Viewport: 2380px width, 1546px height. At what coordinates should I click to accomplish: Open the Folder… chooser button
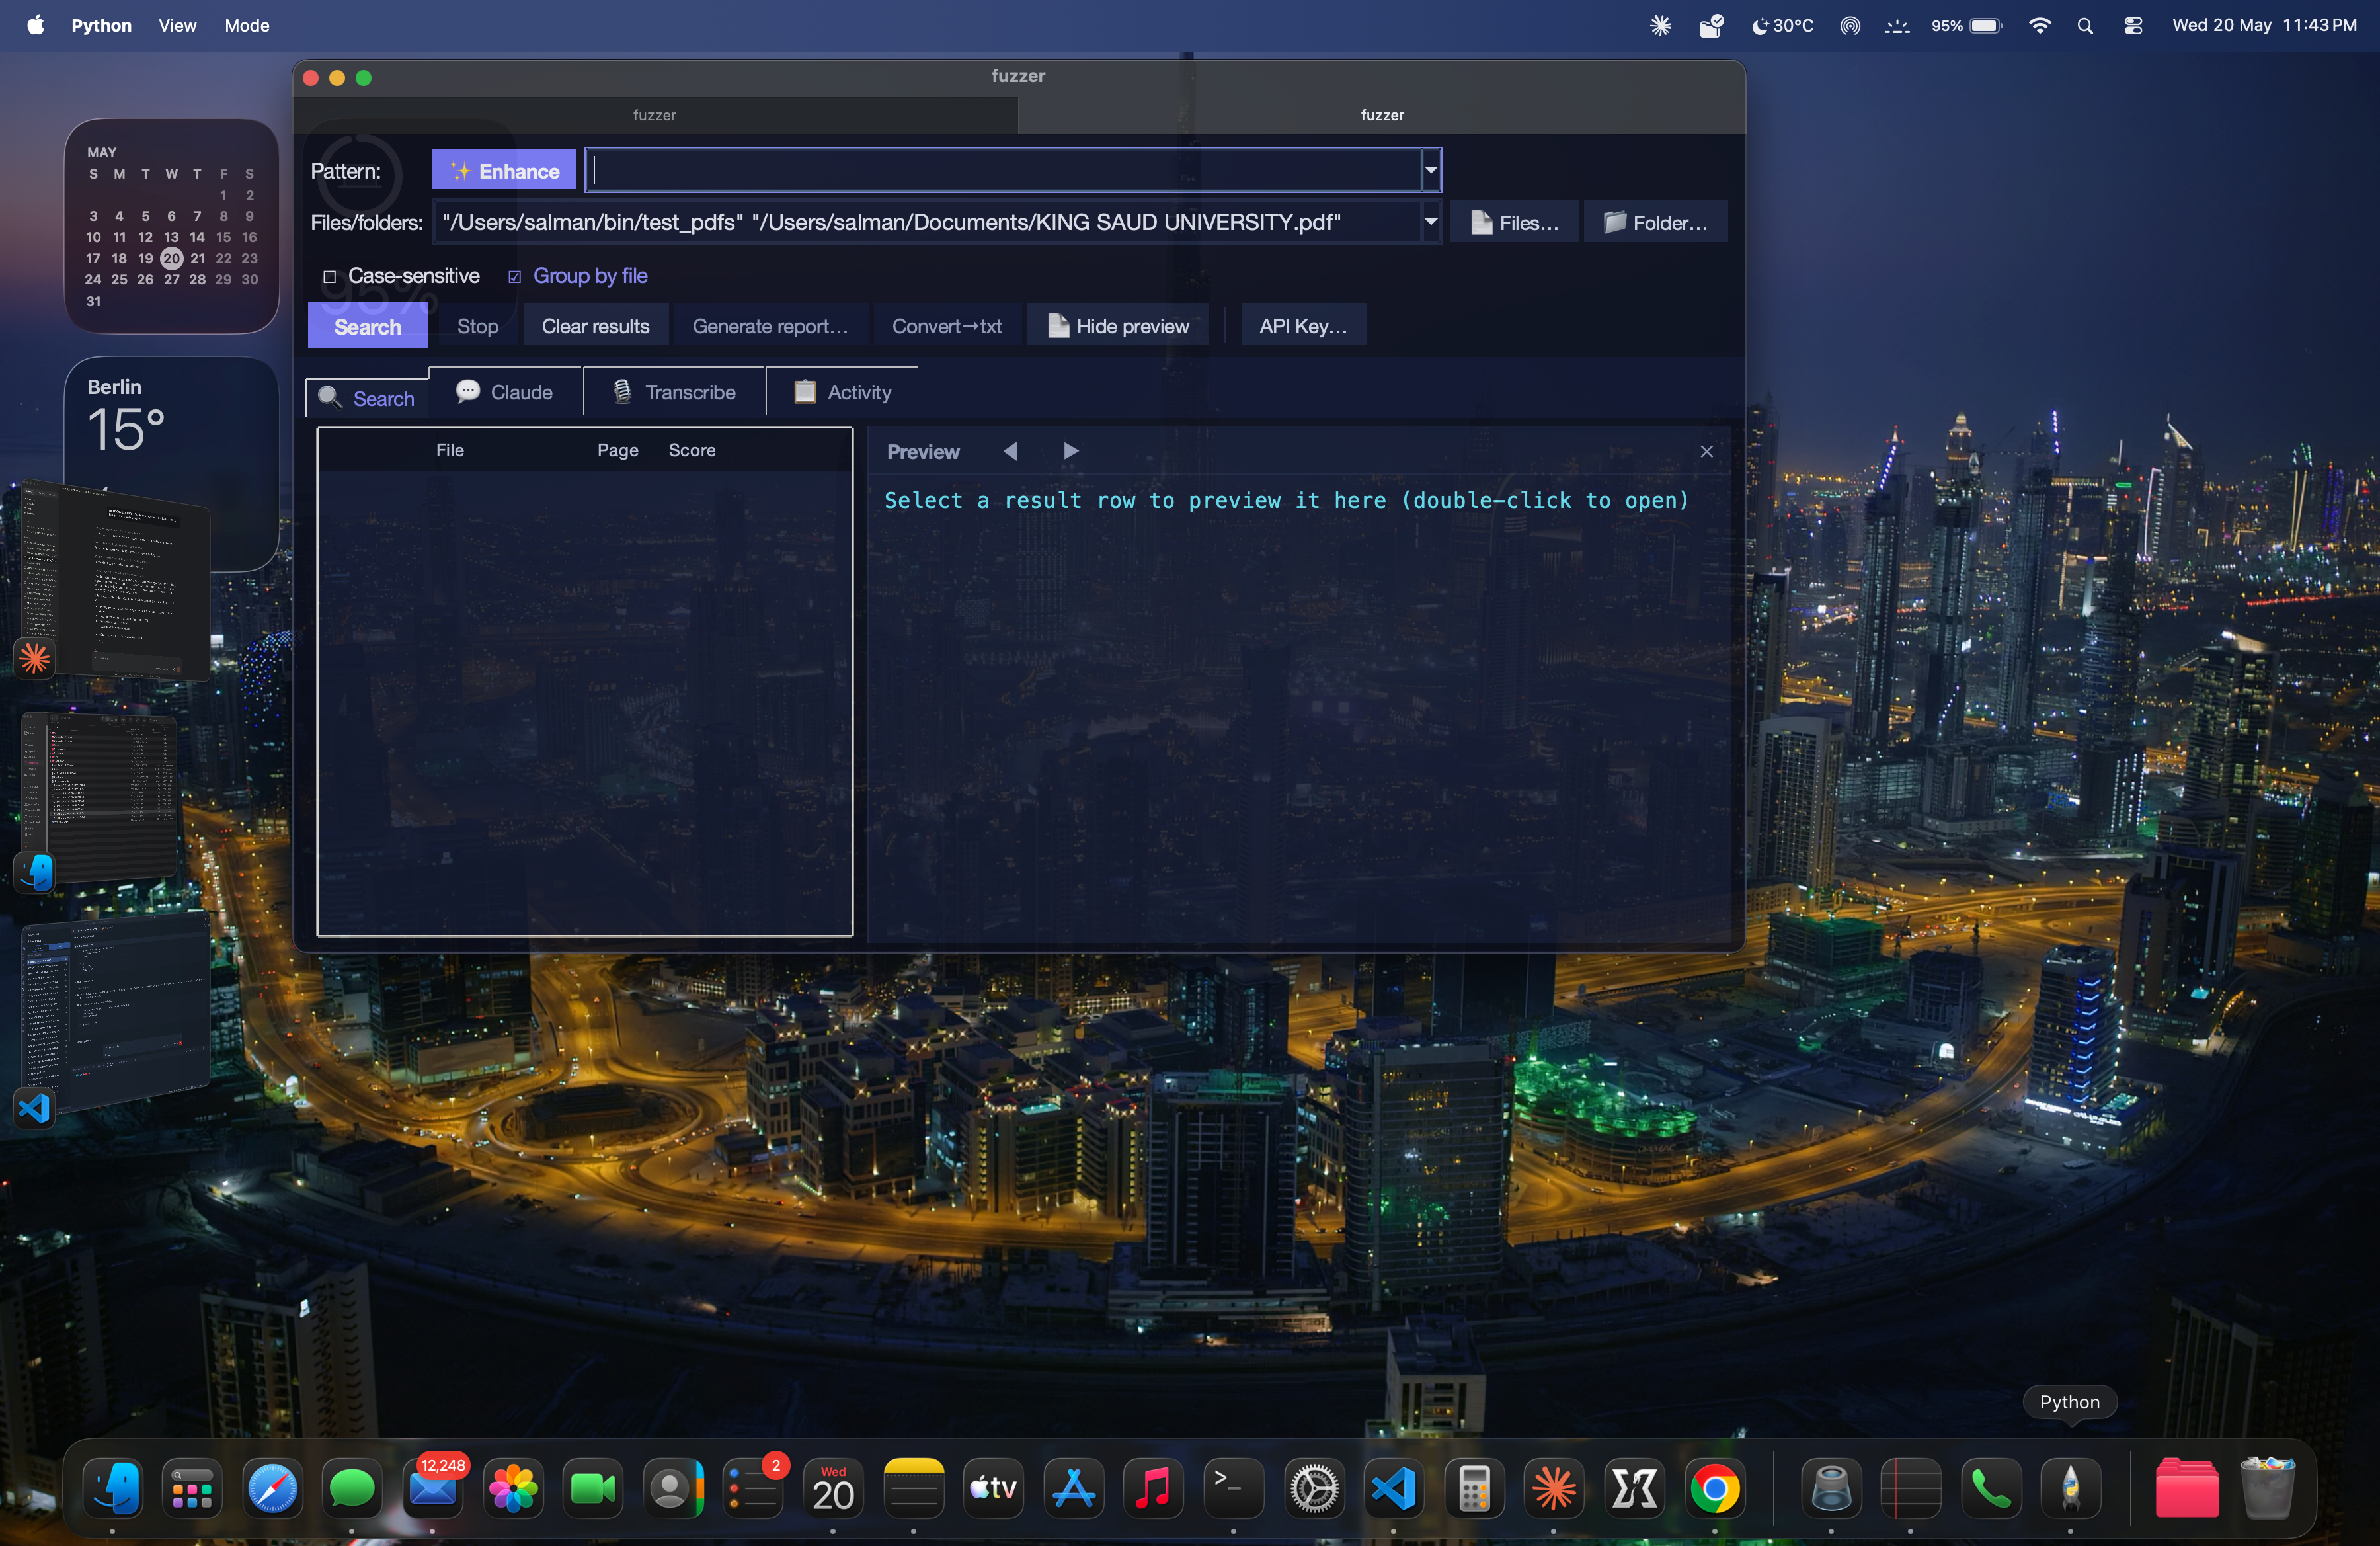pyautogui.click(x=1655, y=222)
